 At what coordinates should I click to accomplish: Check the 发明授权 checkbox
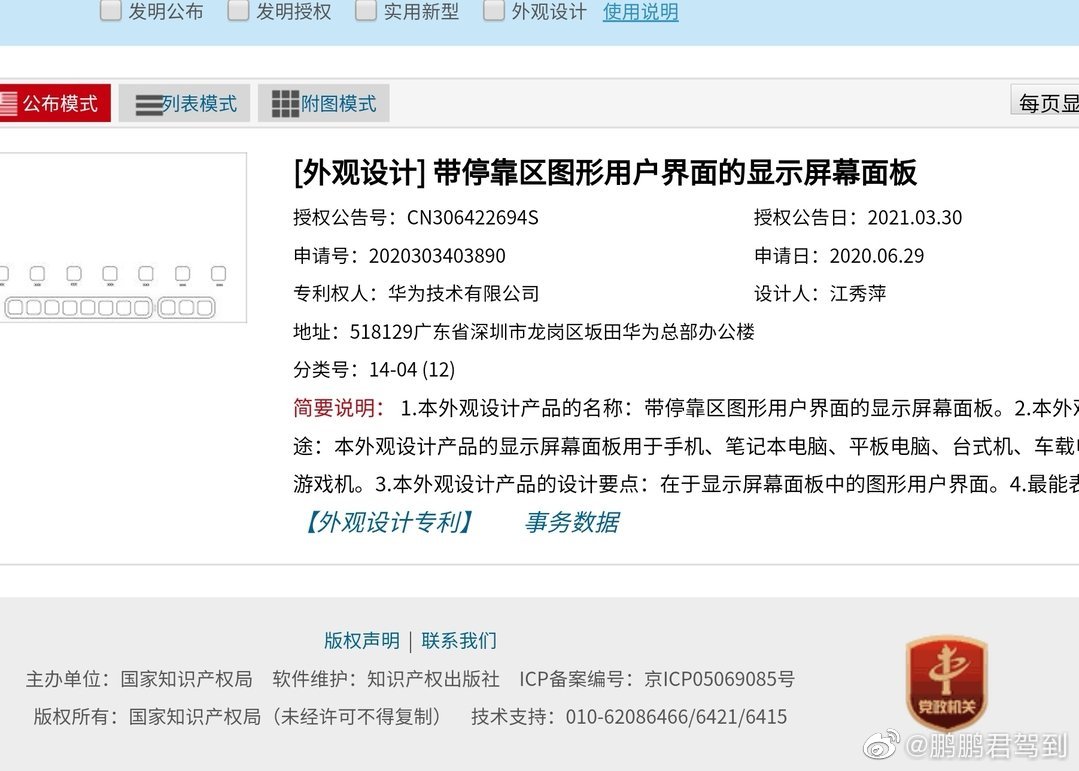pyautogui.click(x=238, y=11)
